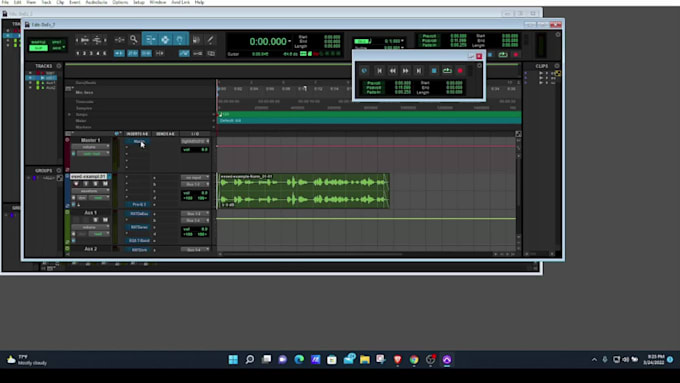Toggle Insertion Follows Playback button

click(160, 53)
